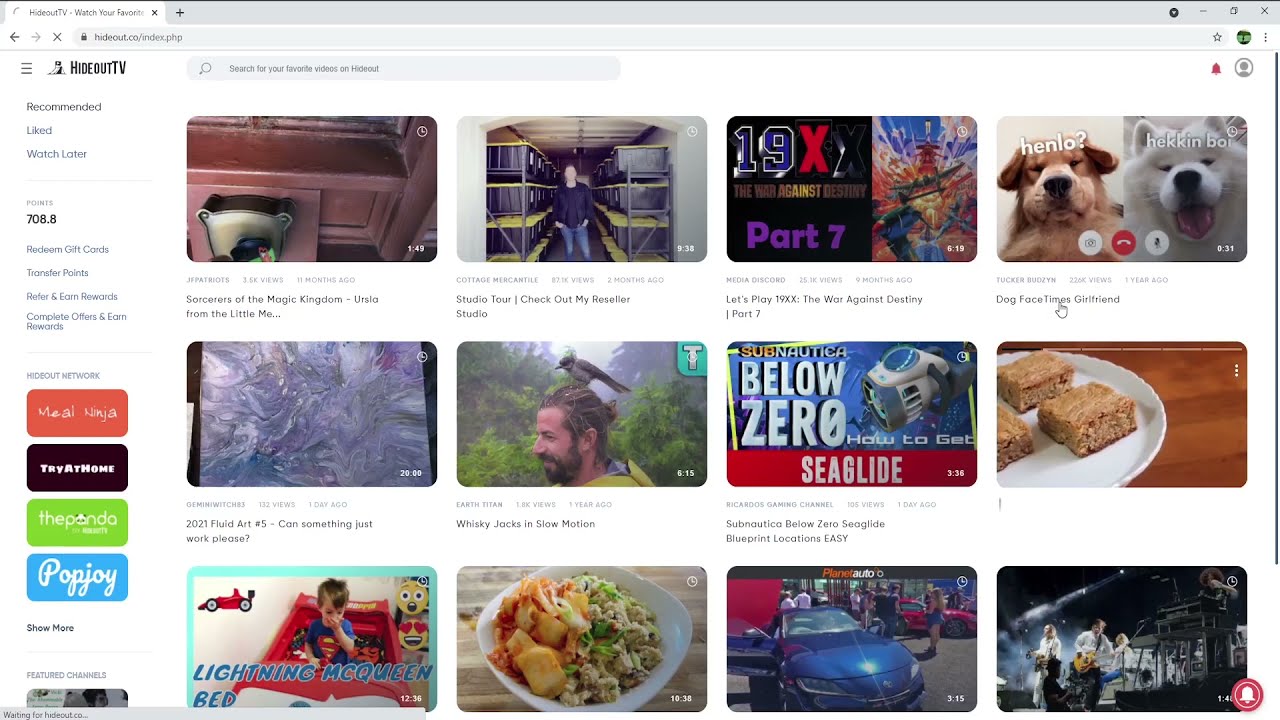Open first featured channel thumbnail
The height and width of the screenshot is (720, 1280).
(77, 698)
